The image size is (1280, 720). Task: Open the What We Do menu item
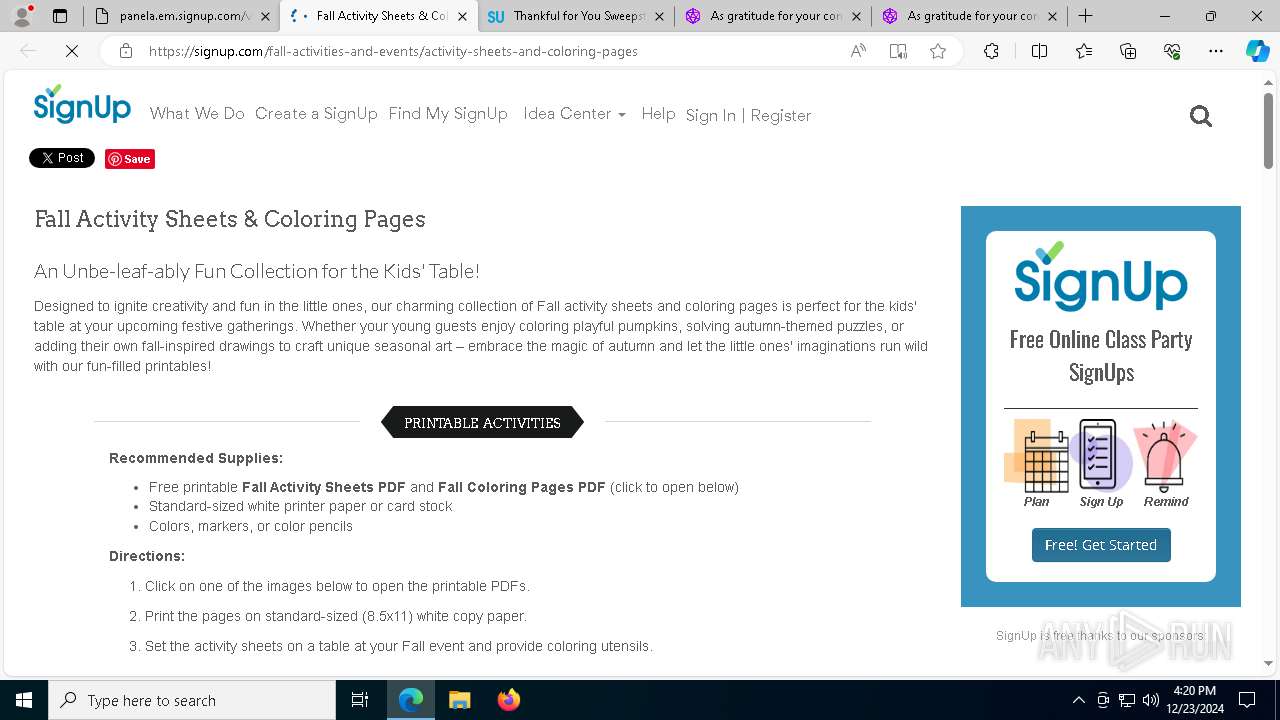point(197,114)
